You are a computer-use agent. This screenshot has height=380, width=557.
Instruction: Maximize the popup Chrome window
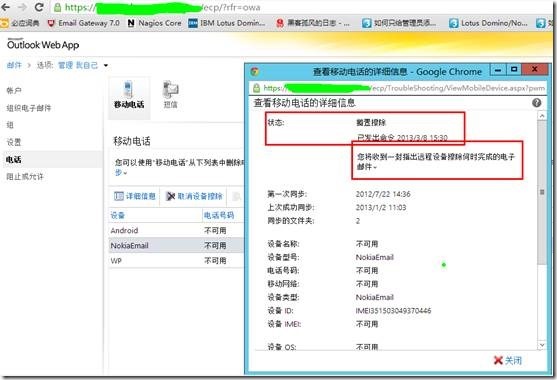click(514, 69)
